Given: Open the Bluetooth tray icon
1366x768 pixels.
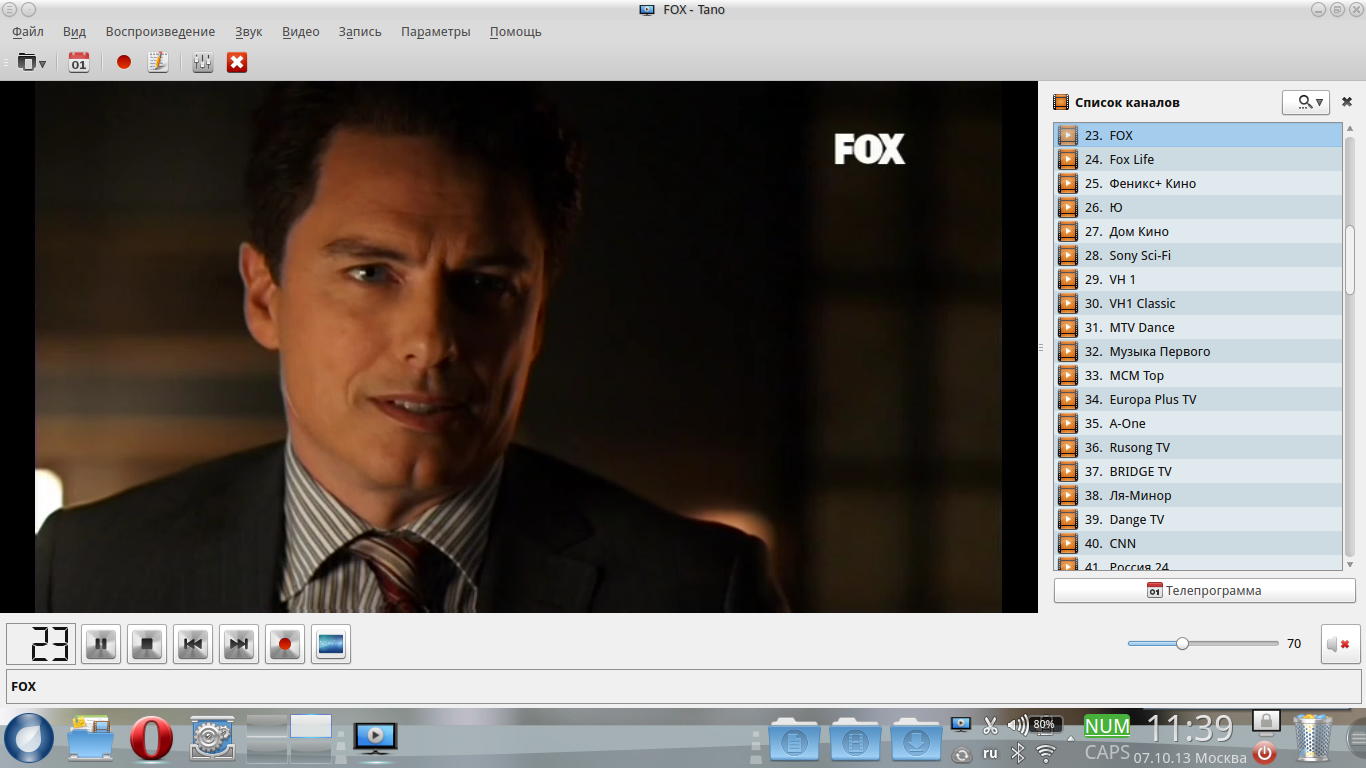Looking at the screenshot, I should click(x=1018, y=753).
